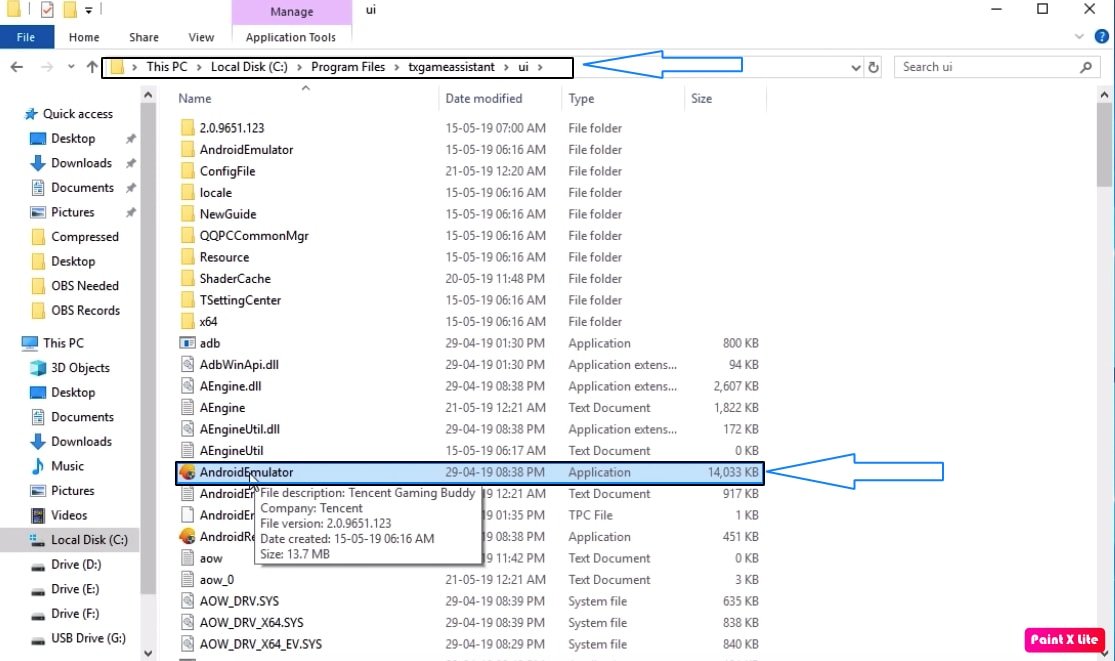This screenshot has height=661, width=1115.
Task: Select the QQPCCommonMgr folder
Action: point(254,236)
